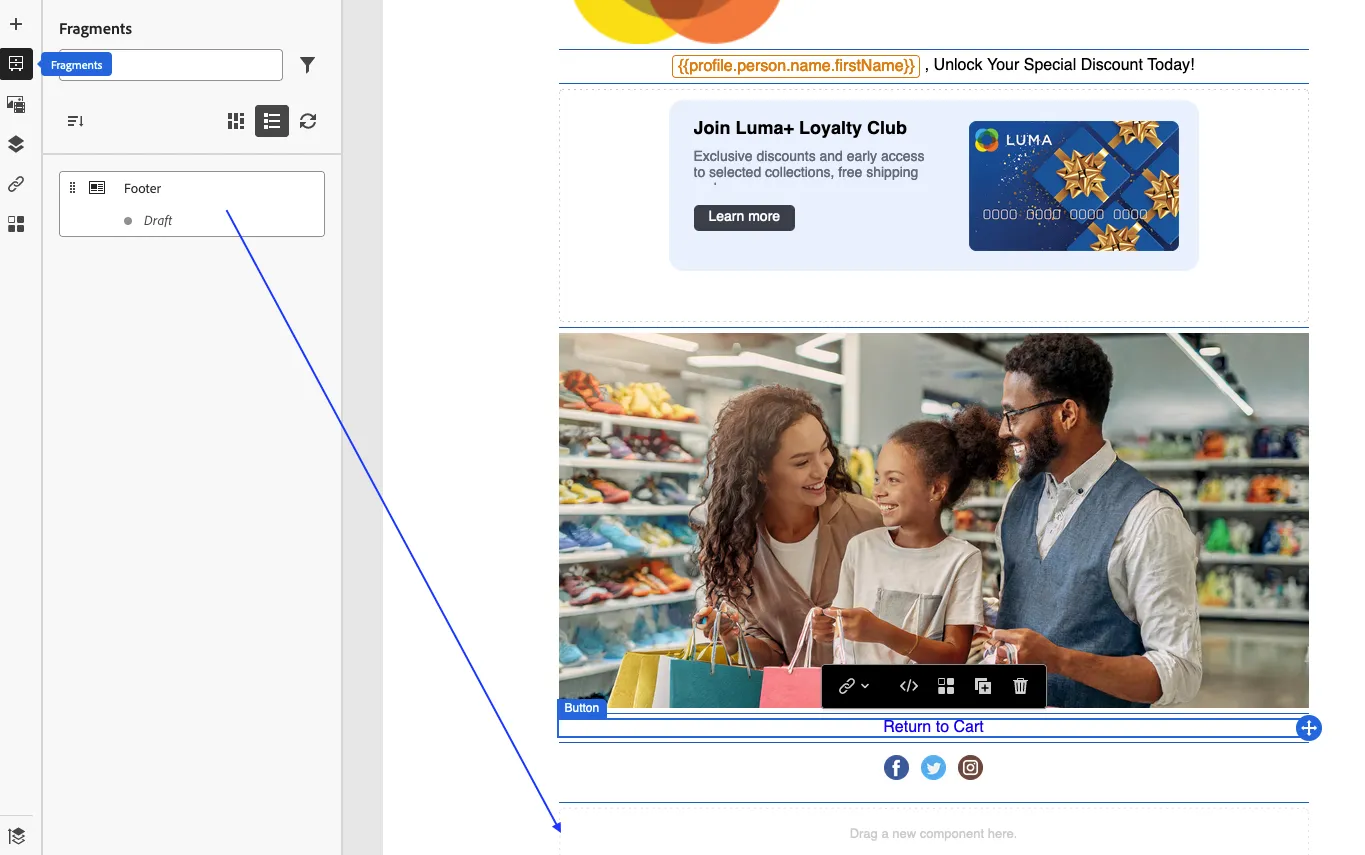
Task: Switch fragments to grid view
Action: pos(236,121)
